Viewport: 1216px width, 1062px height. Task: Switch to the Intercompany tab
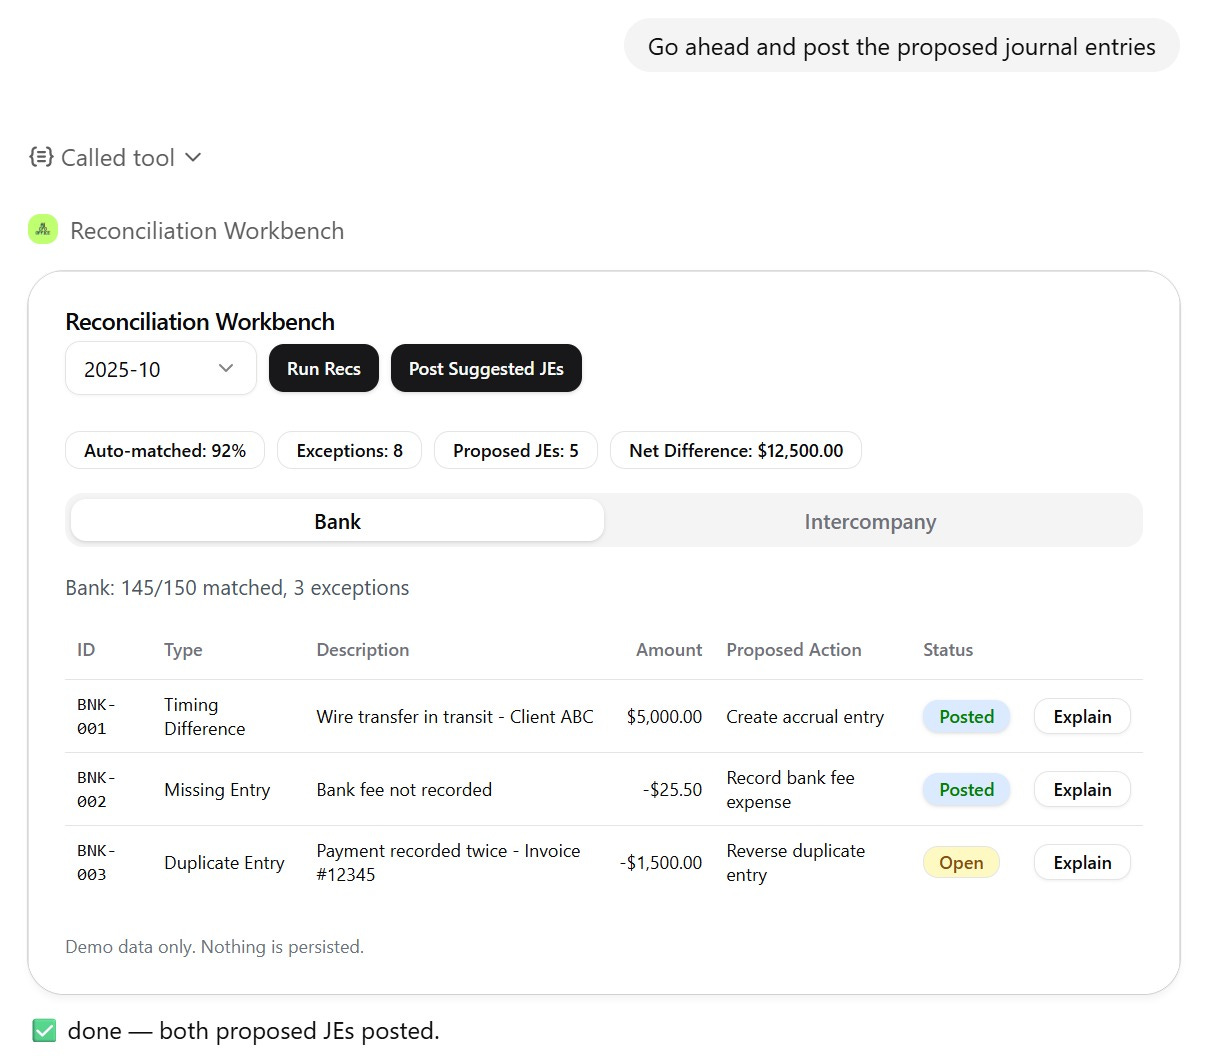(x=870, y=521)
